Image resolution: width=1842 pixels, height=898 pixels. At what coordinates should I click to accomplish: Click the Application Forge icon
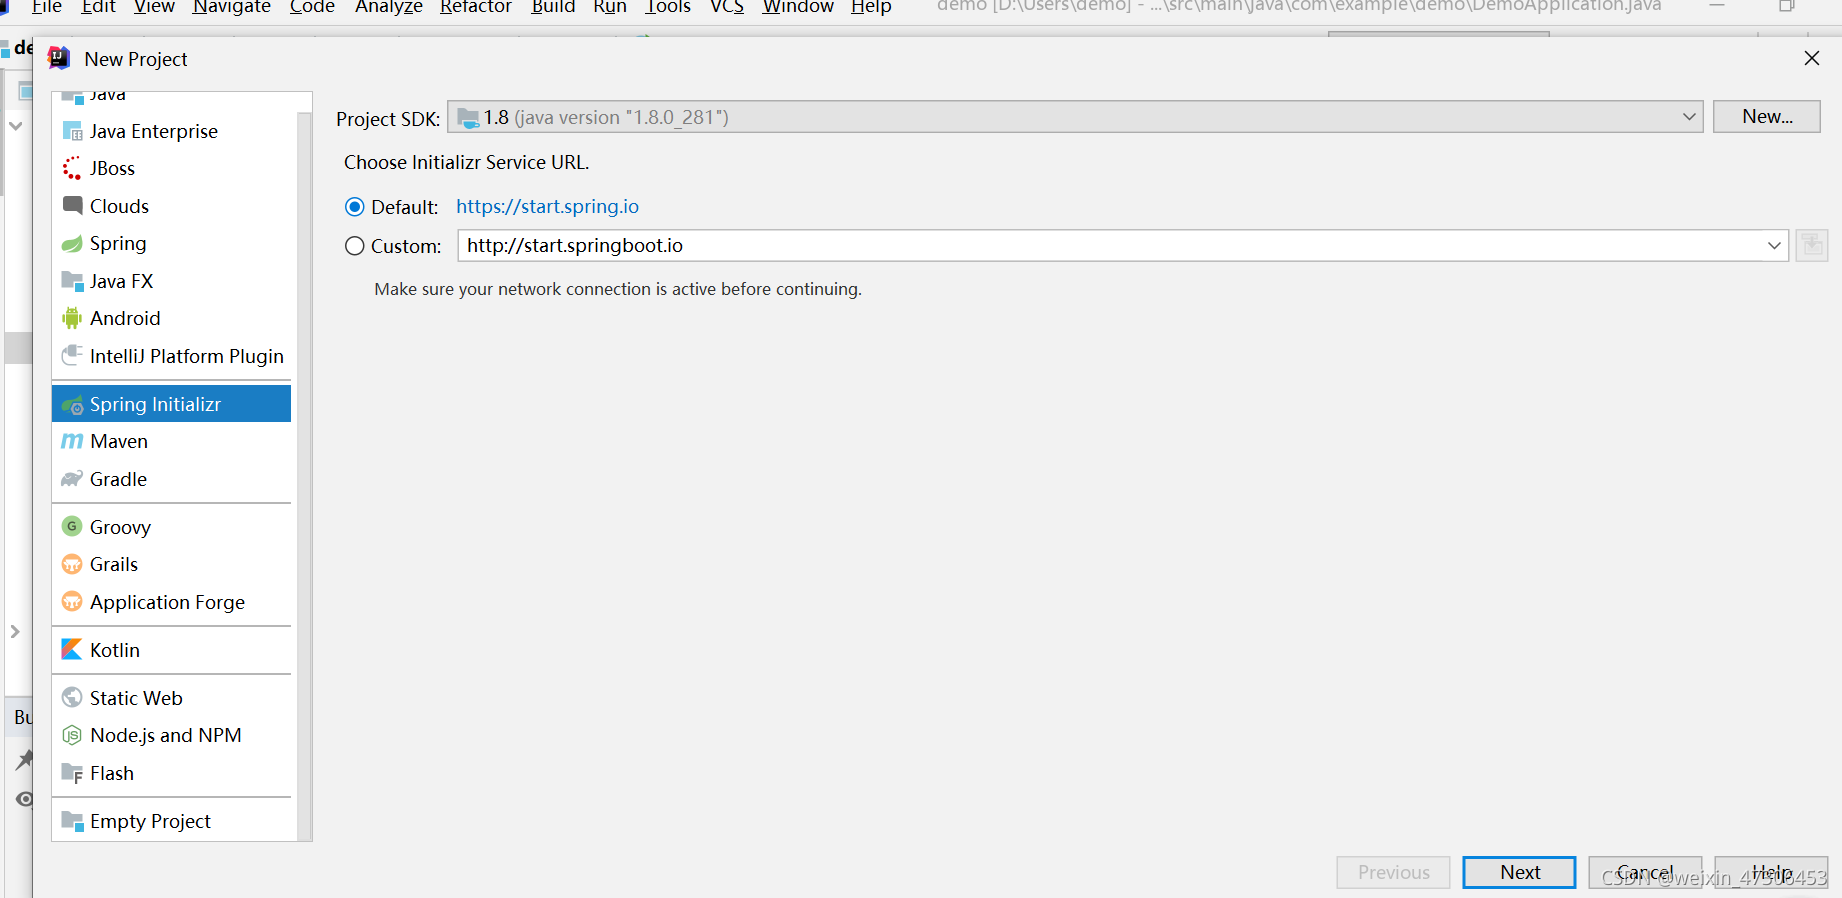[72, 601]
